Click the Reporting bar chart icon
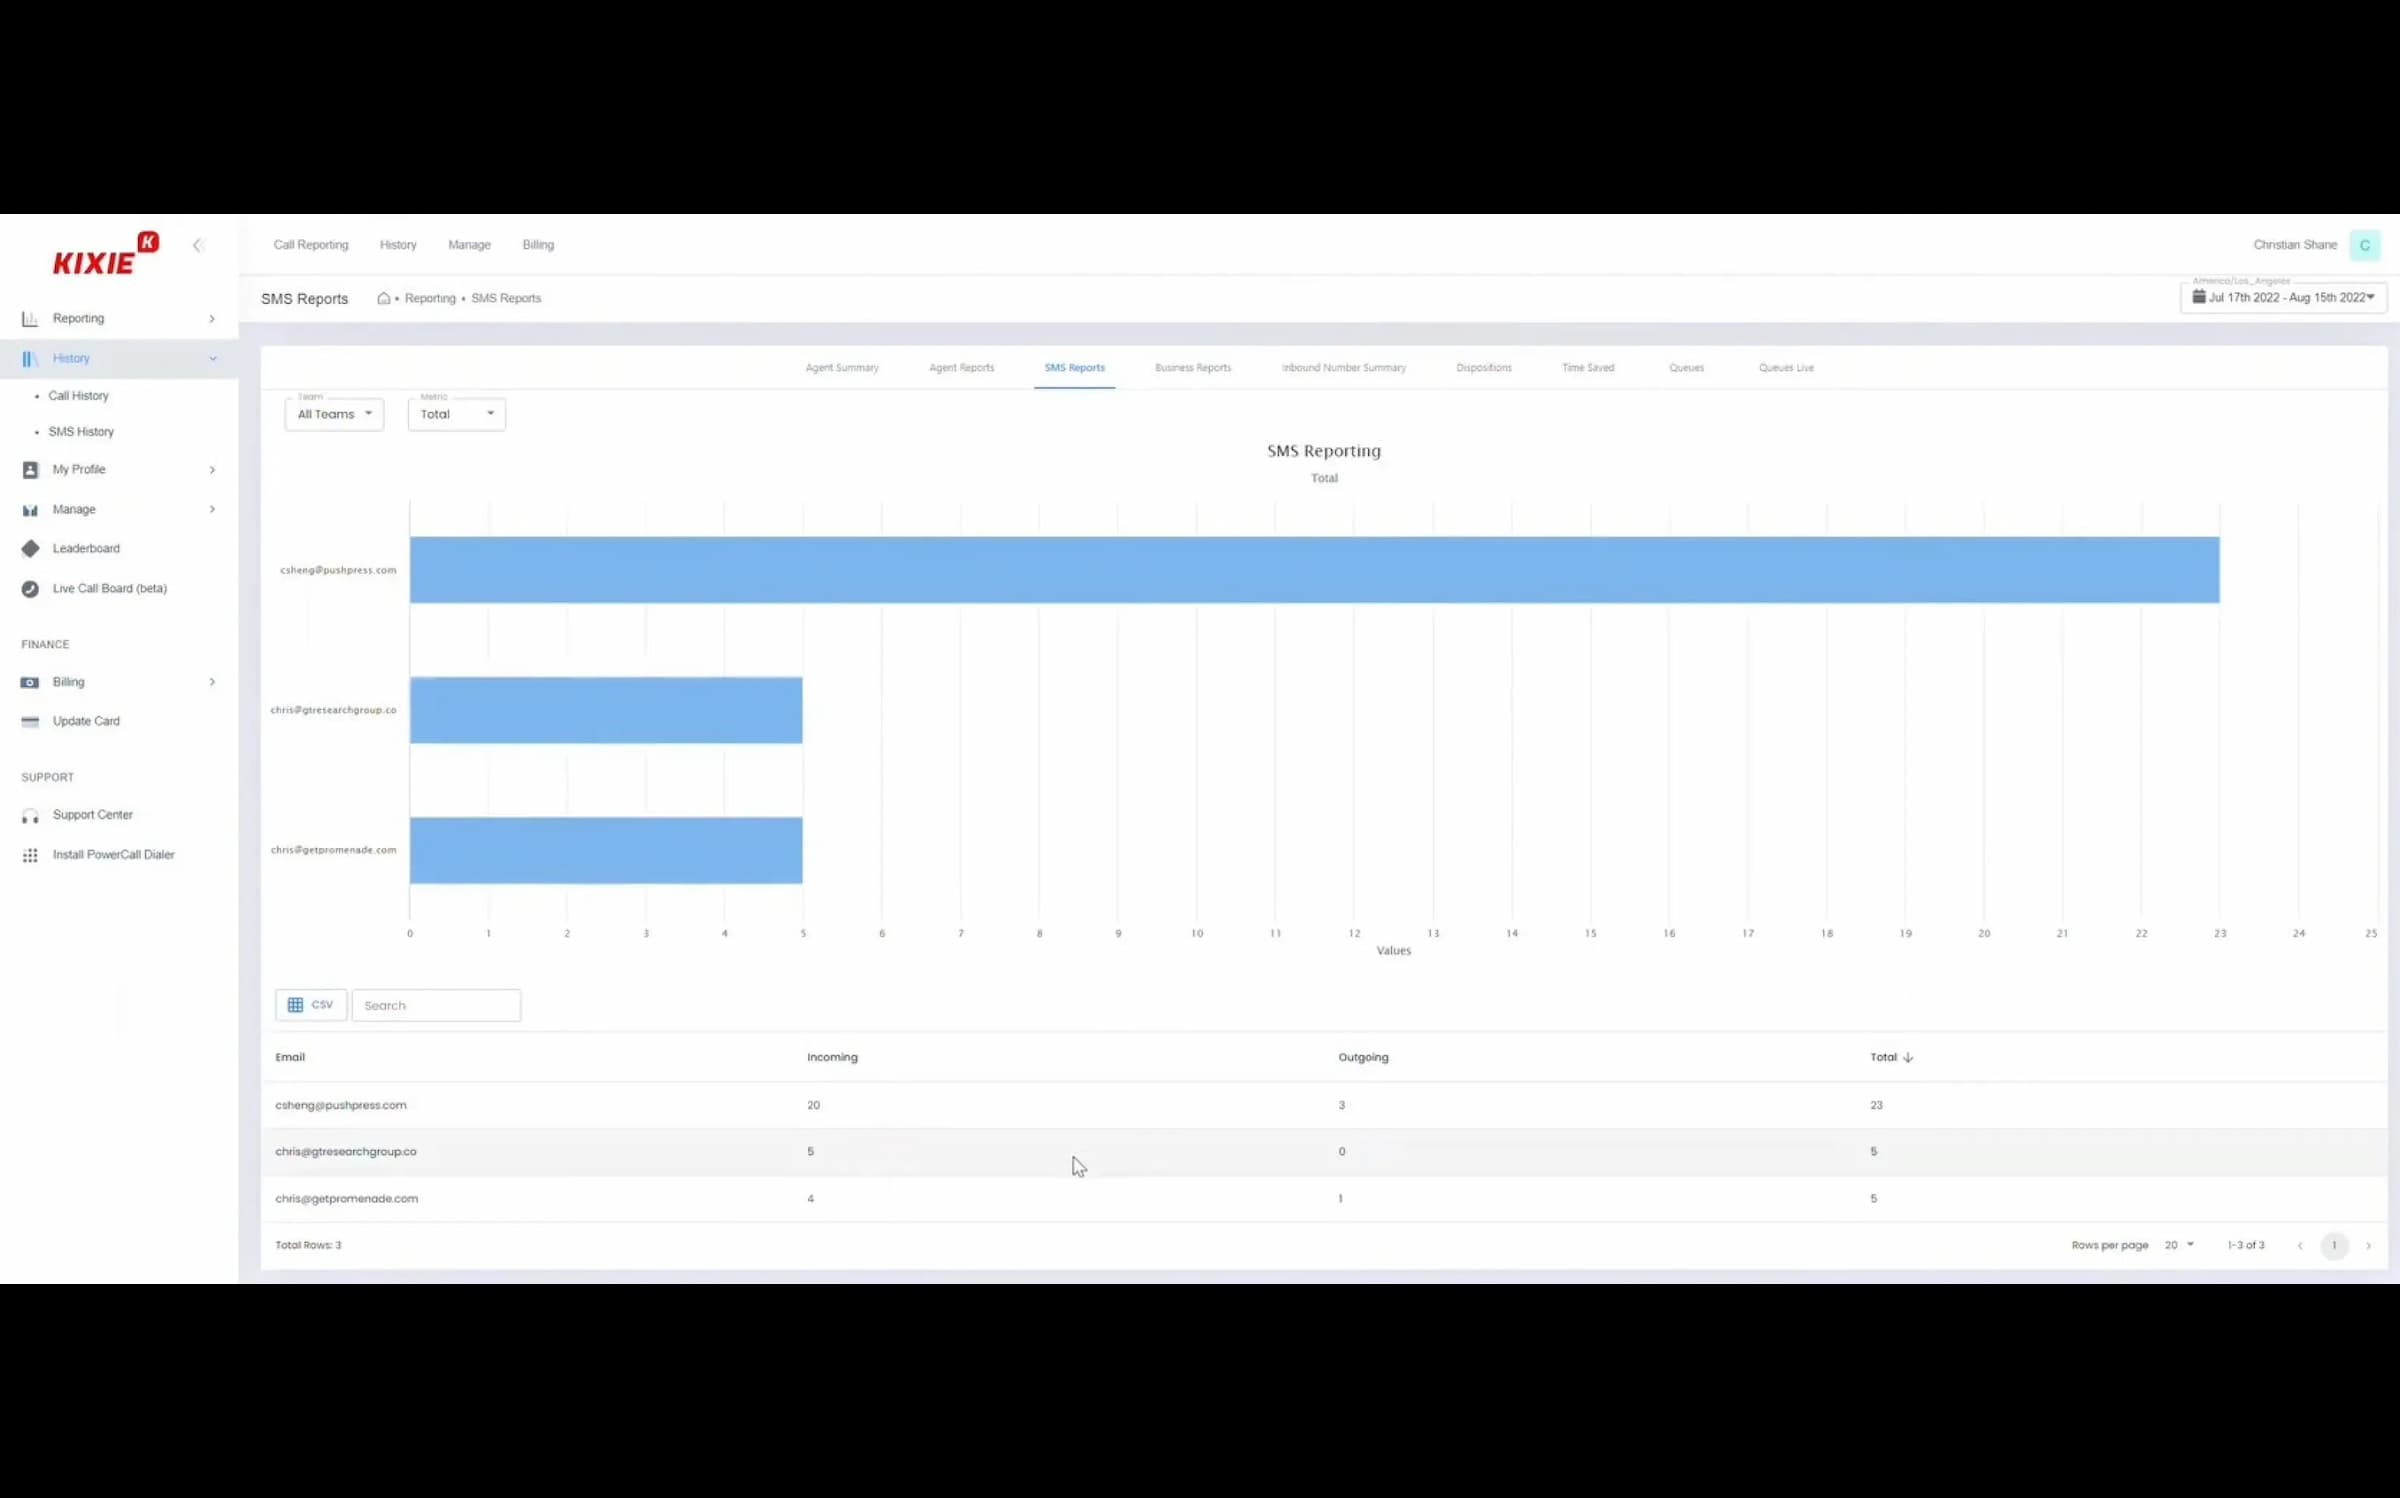 [30, 318]
